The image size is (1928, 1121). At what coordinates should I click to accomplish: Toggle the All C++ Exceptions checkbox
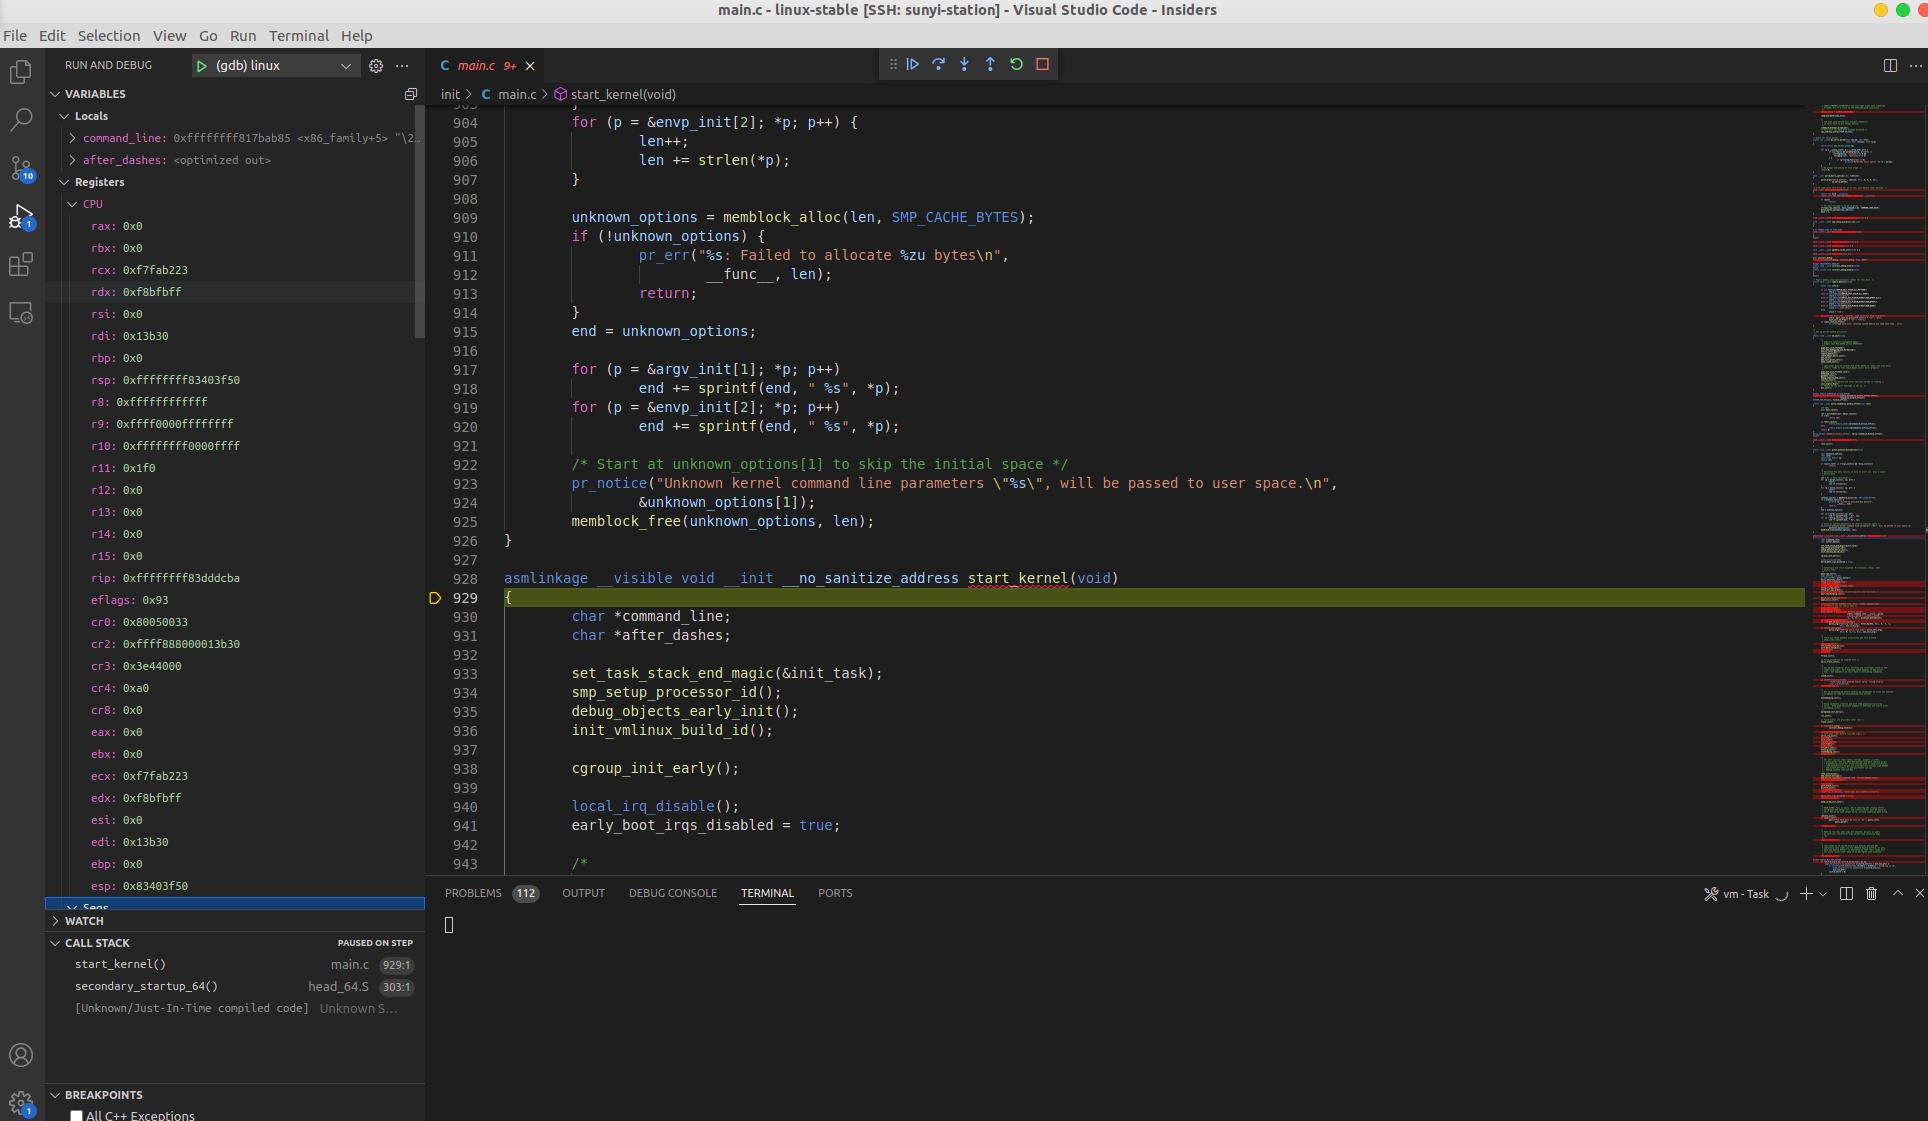tap(76, 1115)
